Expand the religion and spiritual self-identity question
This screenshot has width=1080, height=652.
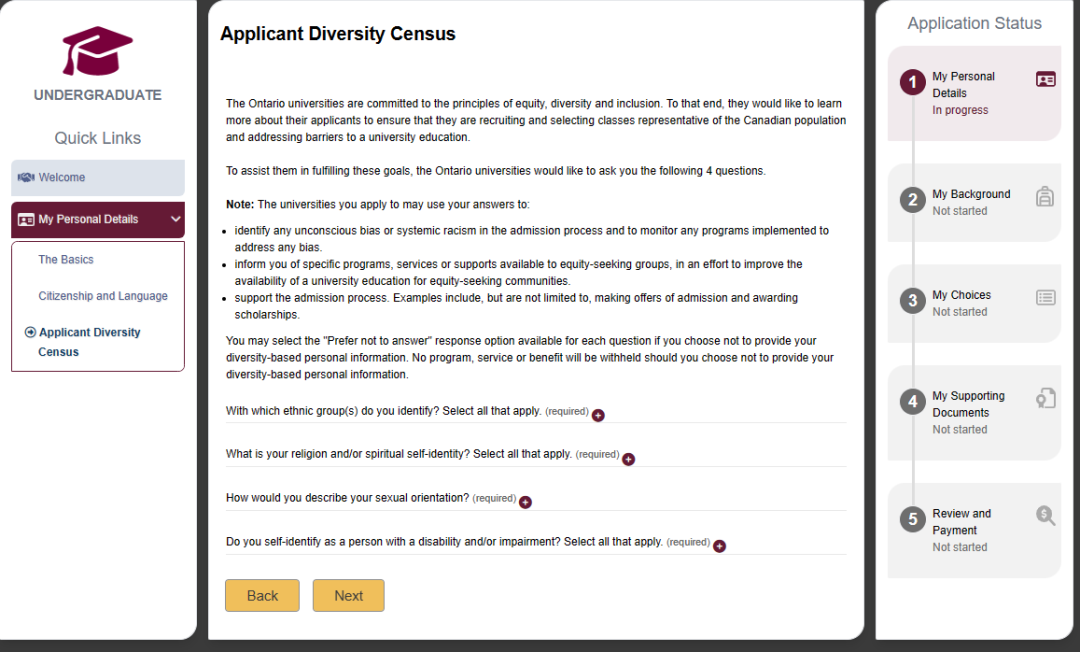(x=628, y=459)
